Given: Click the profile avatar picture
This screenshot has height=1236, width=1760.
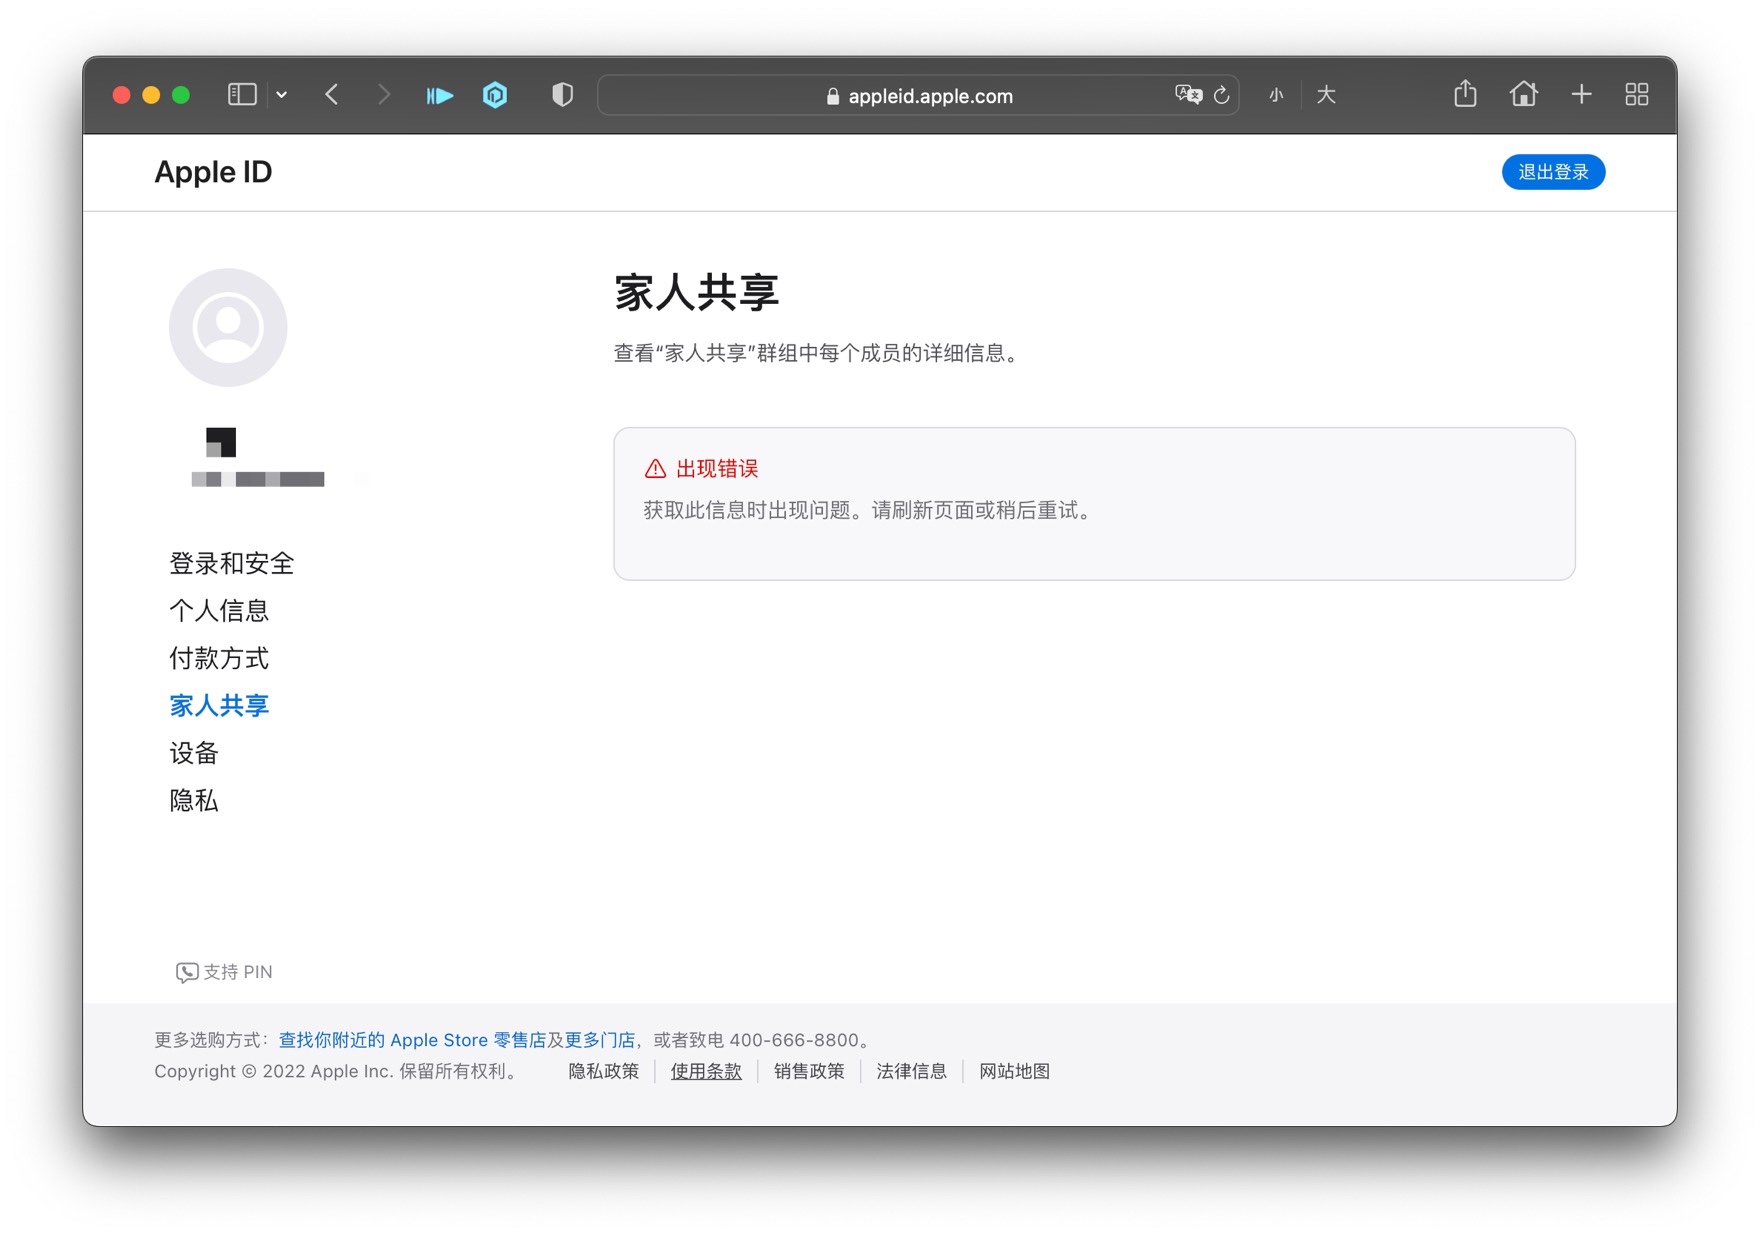Looking at the screenshot, I should click(x=228, y=327).
